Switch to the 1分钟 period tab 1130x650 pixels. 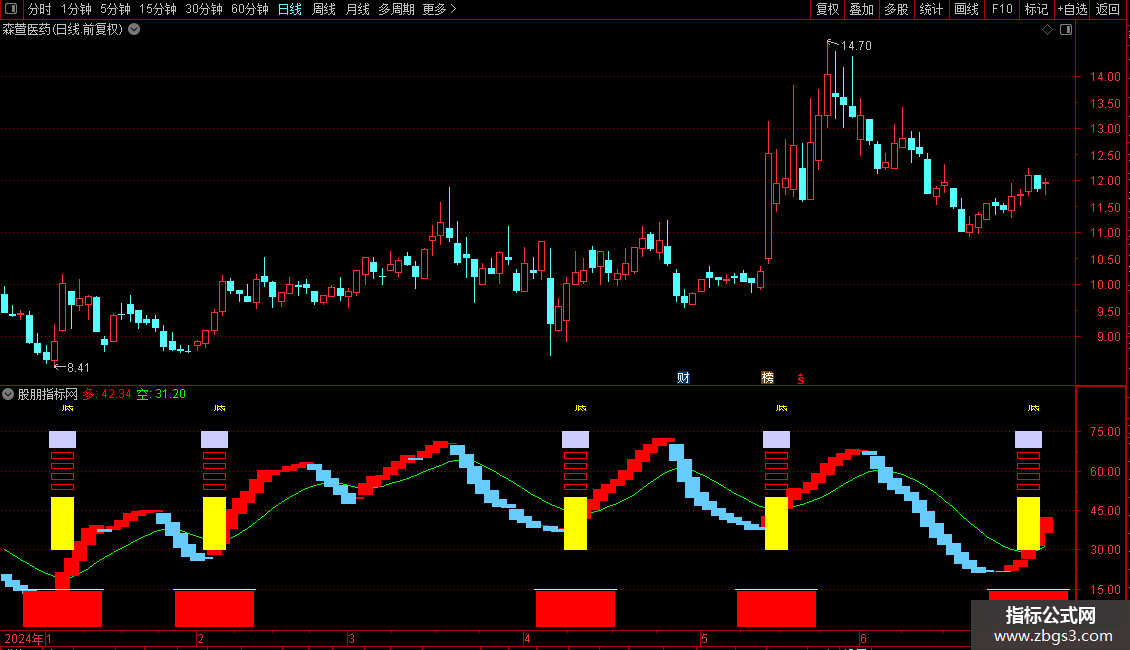point(76,9)
